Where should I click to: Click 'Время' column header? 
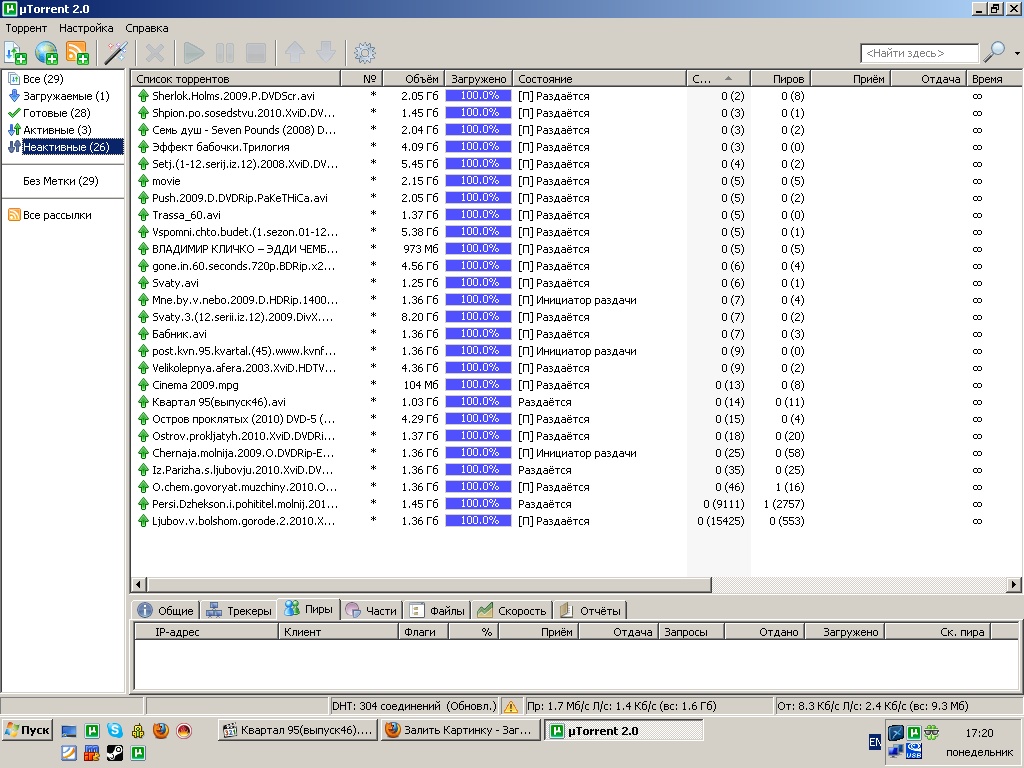point(993,79)
